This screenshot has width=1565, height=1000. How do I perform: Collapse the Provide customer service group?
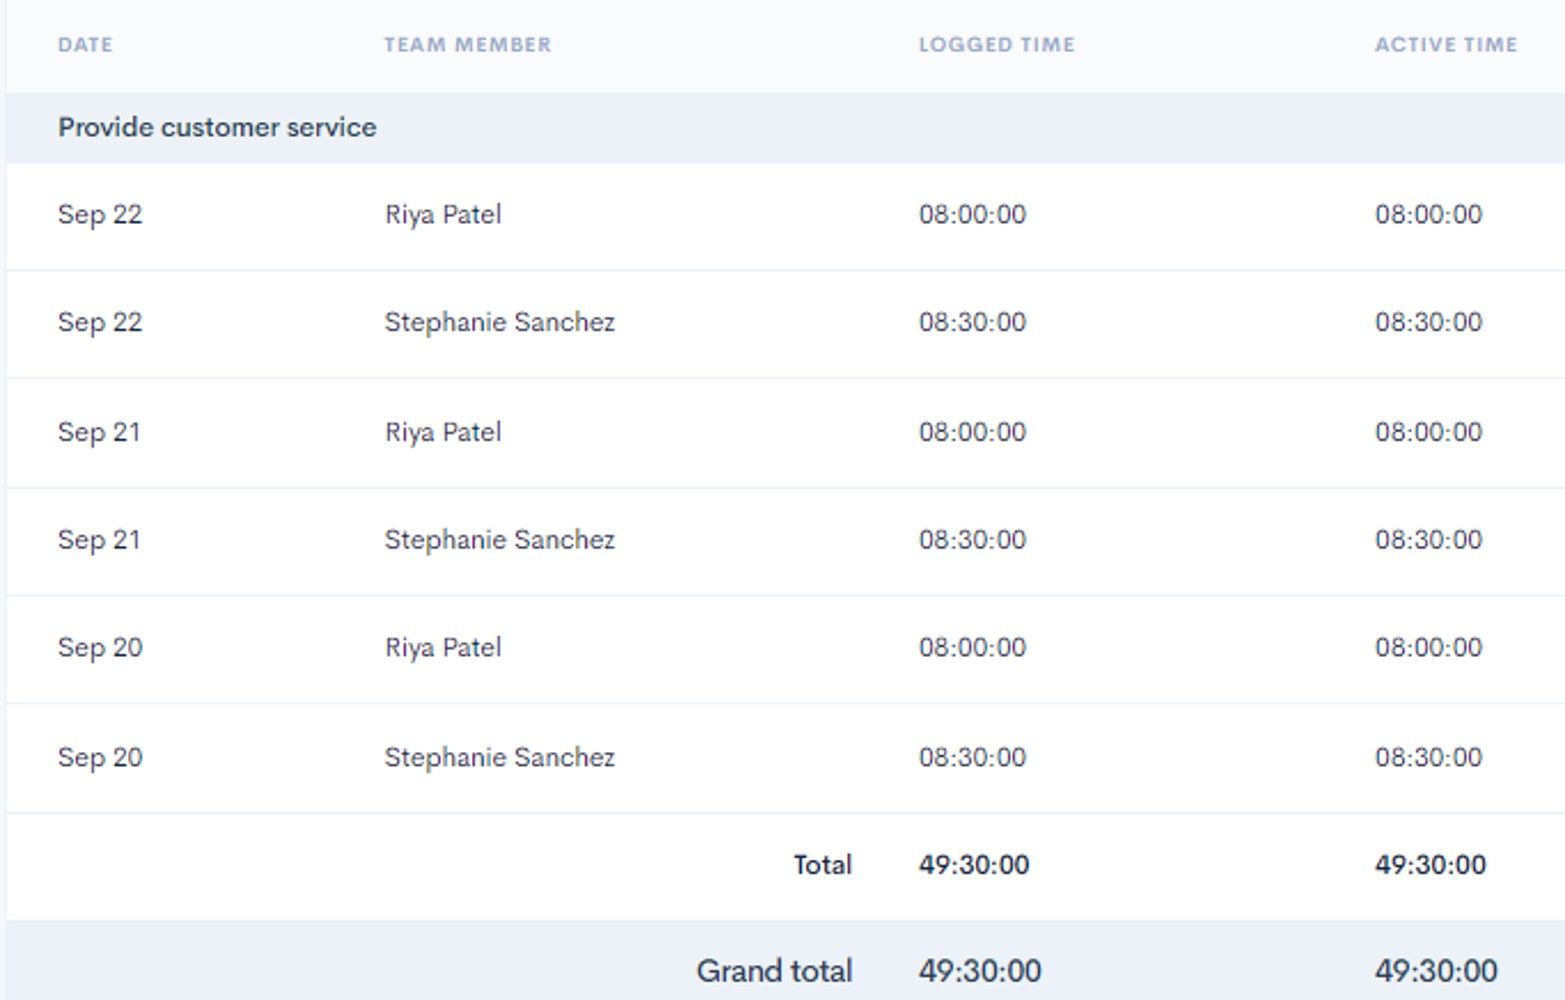[217, 128]
